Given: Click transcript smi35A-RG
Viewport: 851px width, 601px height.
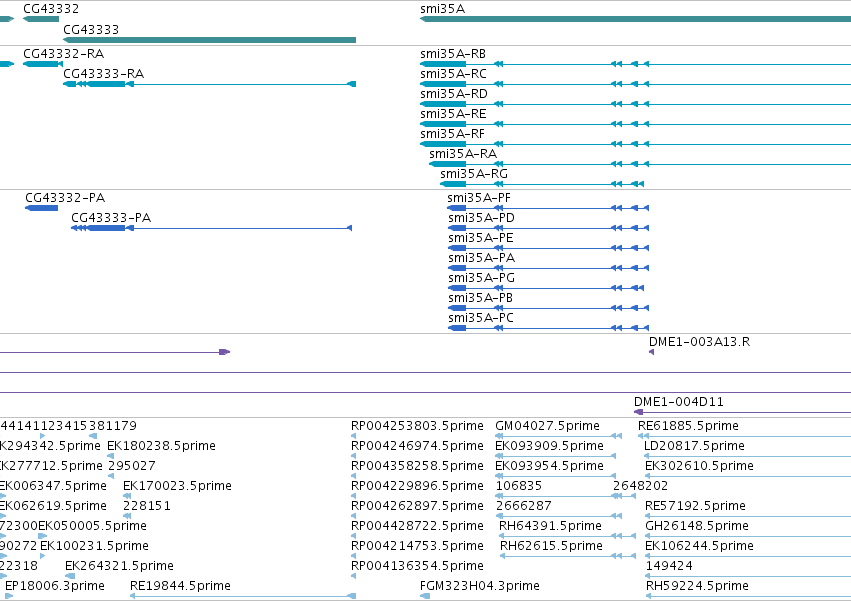Looking at the screenshot, I should click(474, 174).
